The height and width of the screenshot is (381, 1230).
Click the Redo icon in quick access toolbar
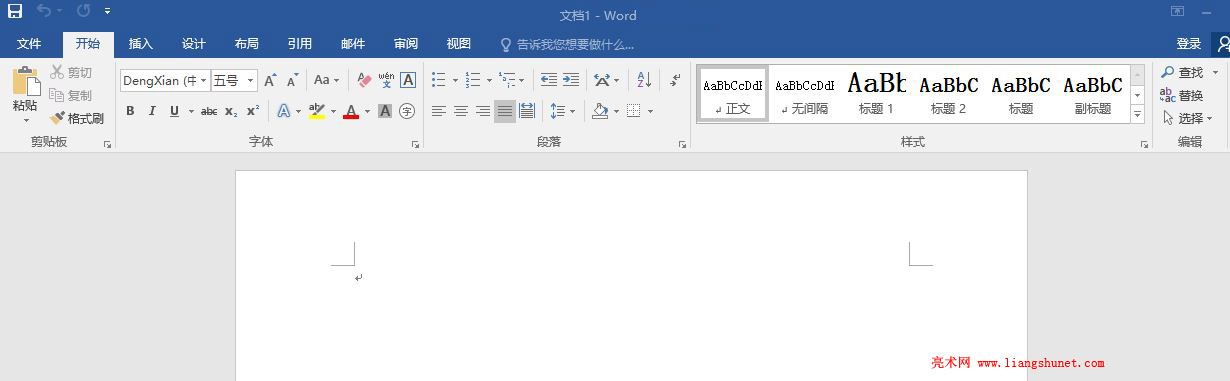pos(83,12)
